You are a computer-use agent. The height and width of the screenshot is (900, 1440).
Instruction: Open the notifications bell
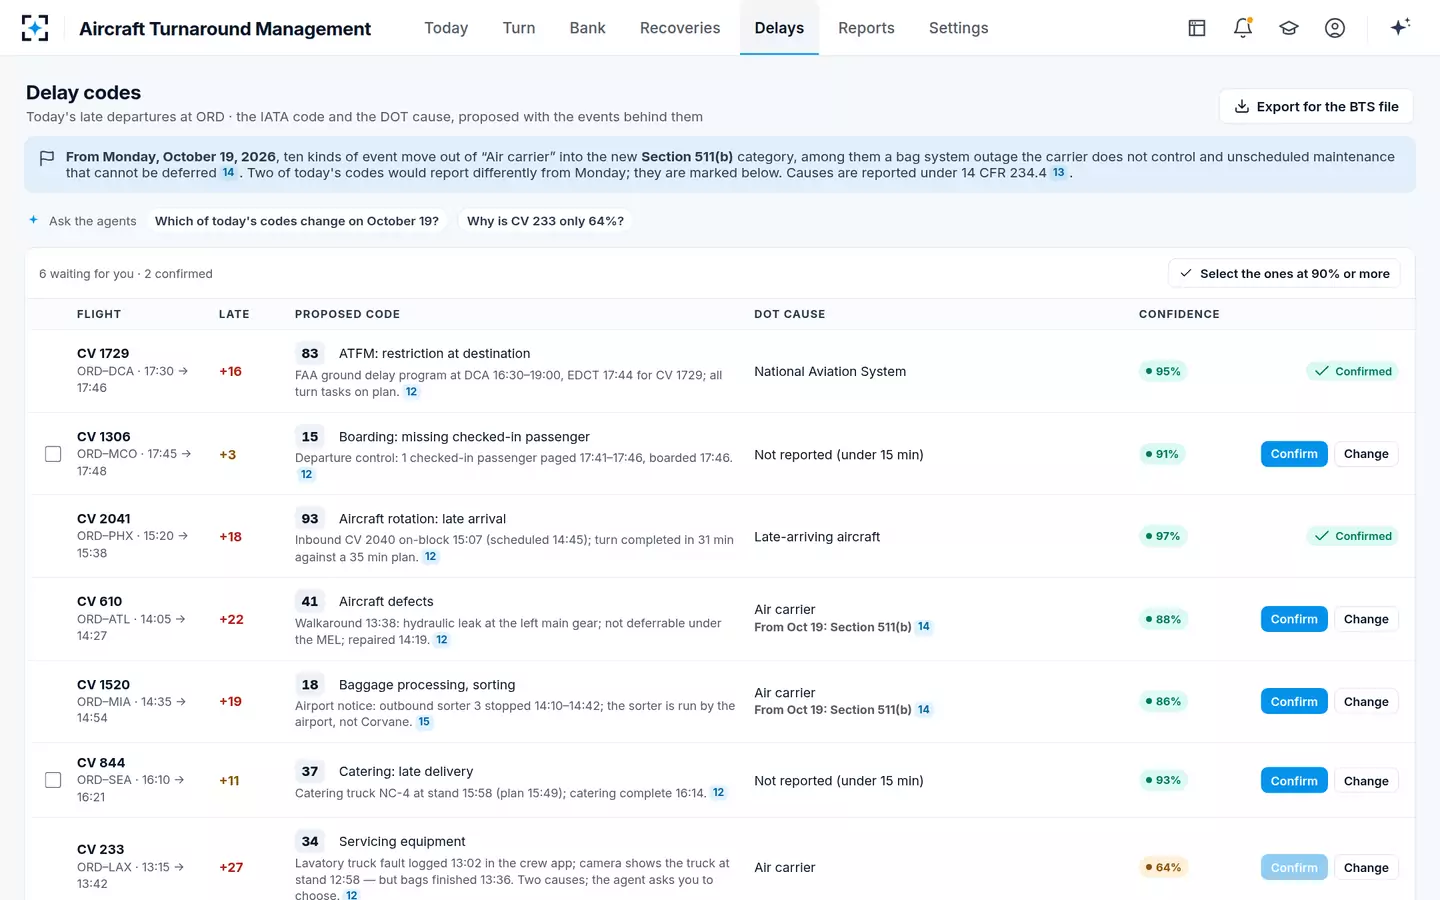coord(1243,28)
